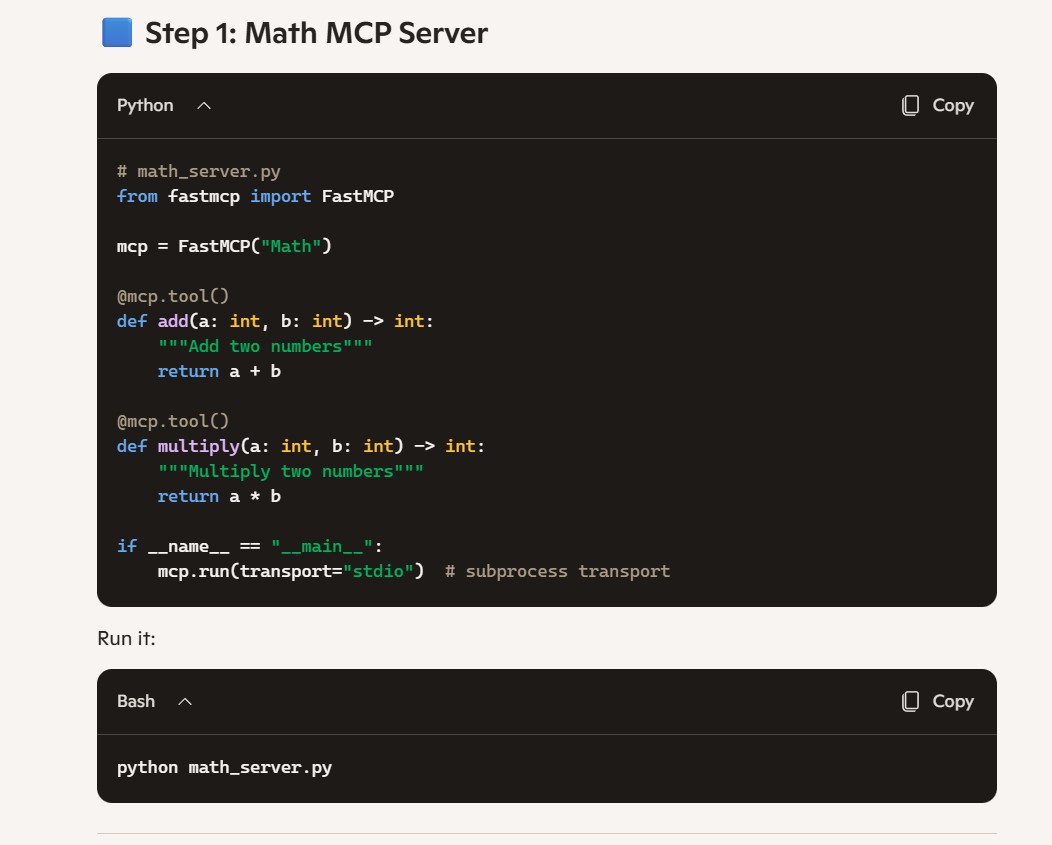Click the @mcp.tool() decorator above multiply

pyautogui.click(x=173, y=421)
